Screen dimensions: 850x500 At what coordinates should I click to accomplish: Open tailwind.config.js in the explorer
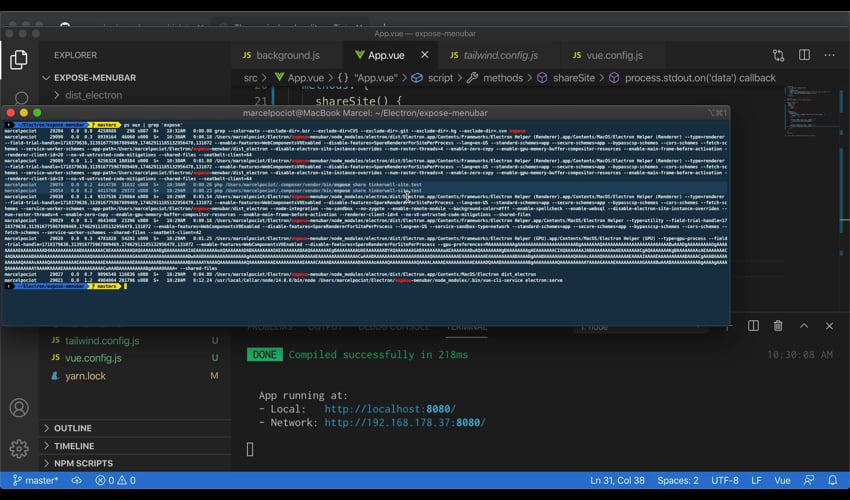(x=102, y=341)
